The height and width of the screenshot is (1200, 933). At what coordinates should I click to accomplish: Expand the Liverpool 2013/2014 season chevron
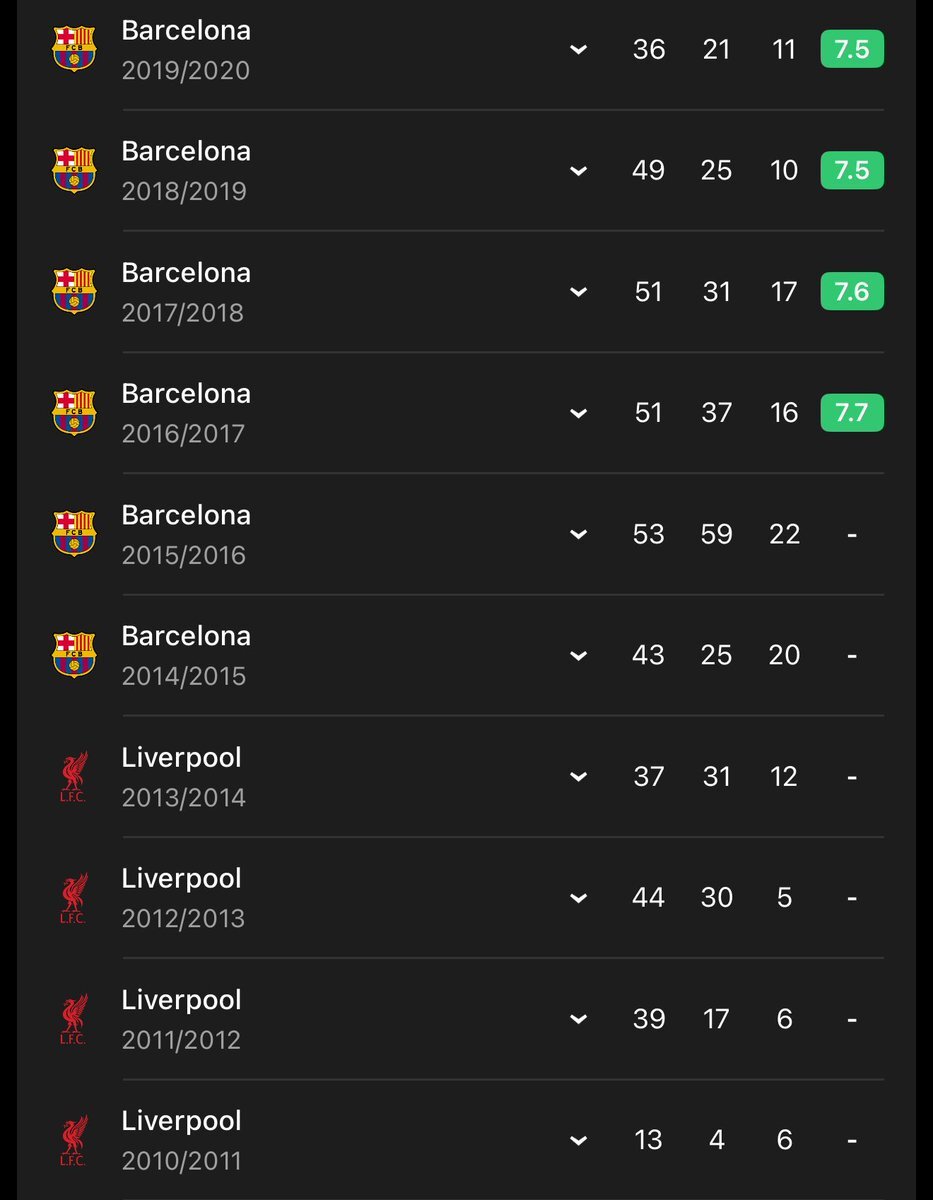pos(578,777)
